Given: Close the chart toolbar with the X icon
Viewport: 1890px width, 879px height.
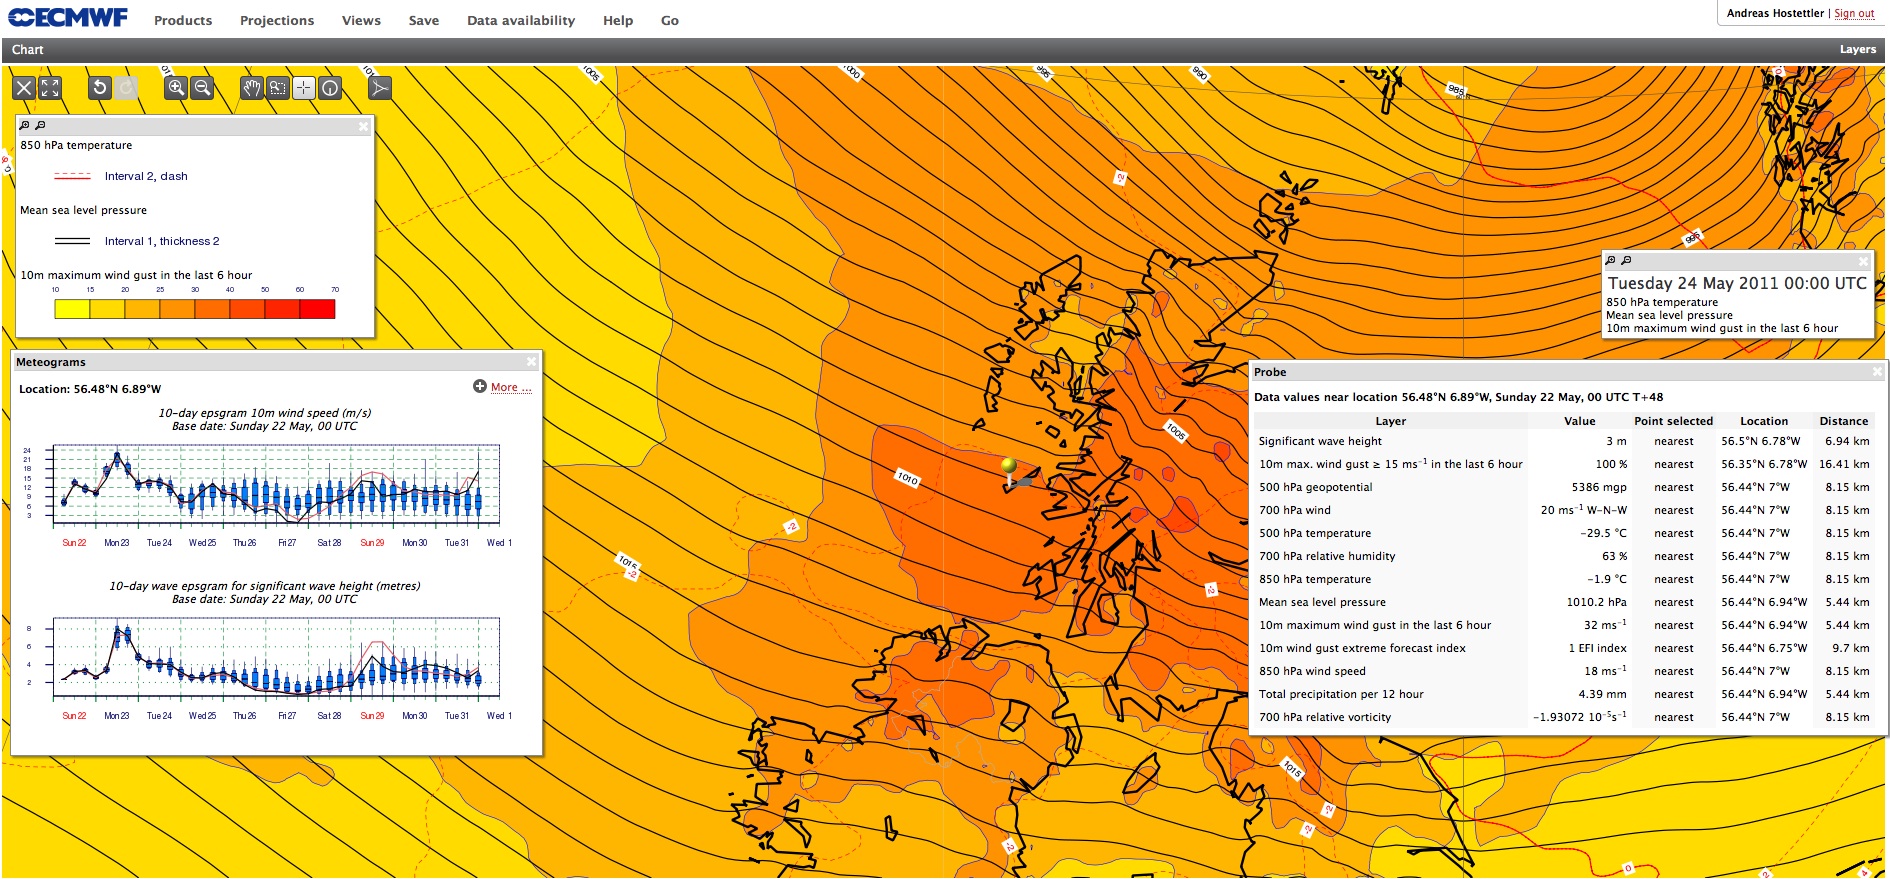Looking at the screenshot, I should coord(24,88).
